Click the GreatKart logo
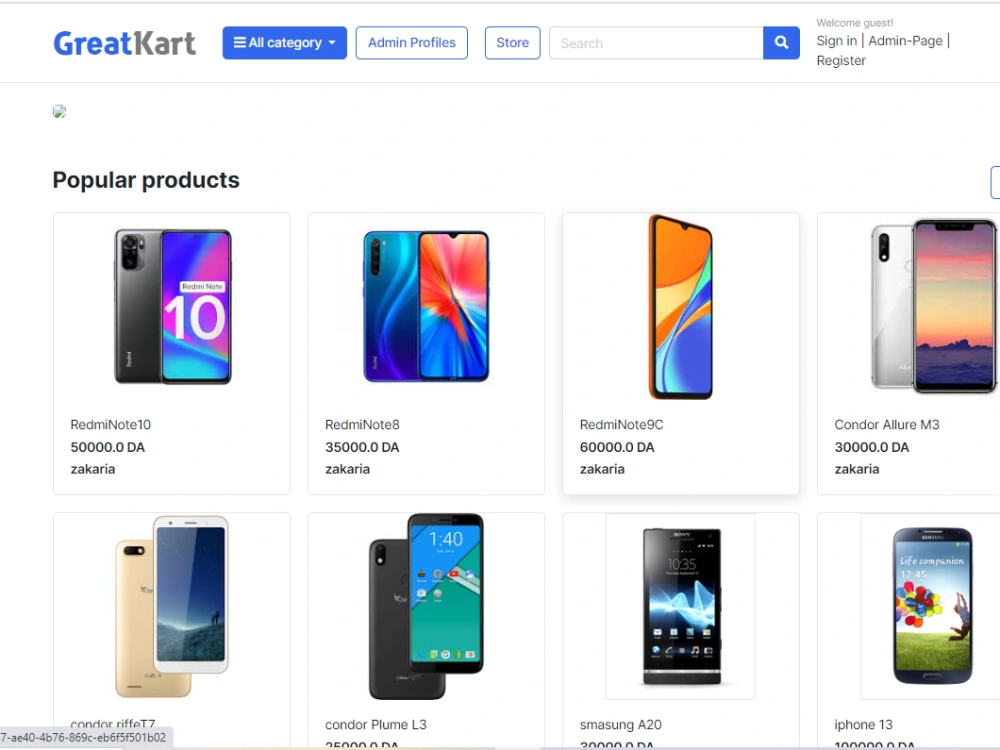Screen dimensions: 1000x750 tap(124, 43)
